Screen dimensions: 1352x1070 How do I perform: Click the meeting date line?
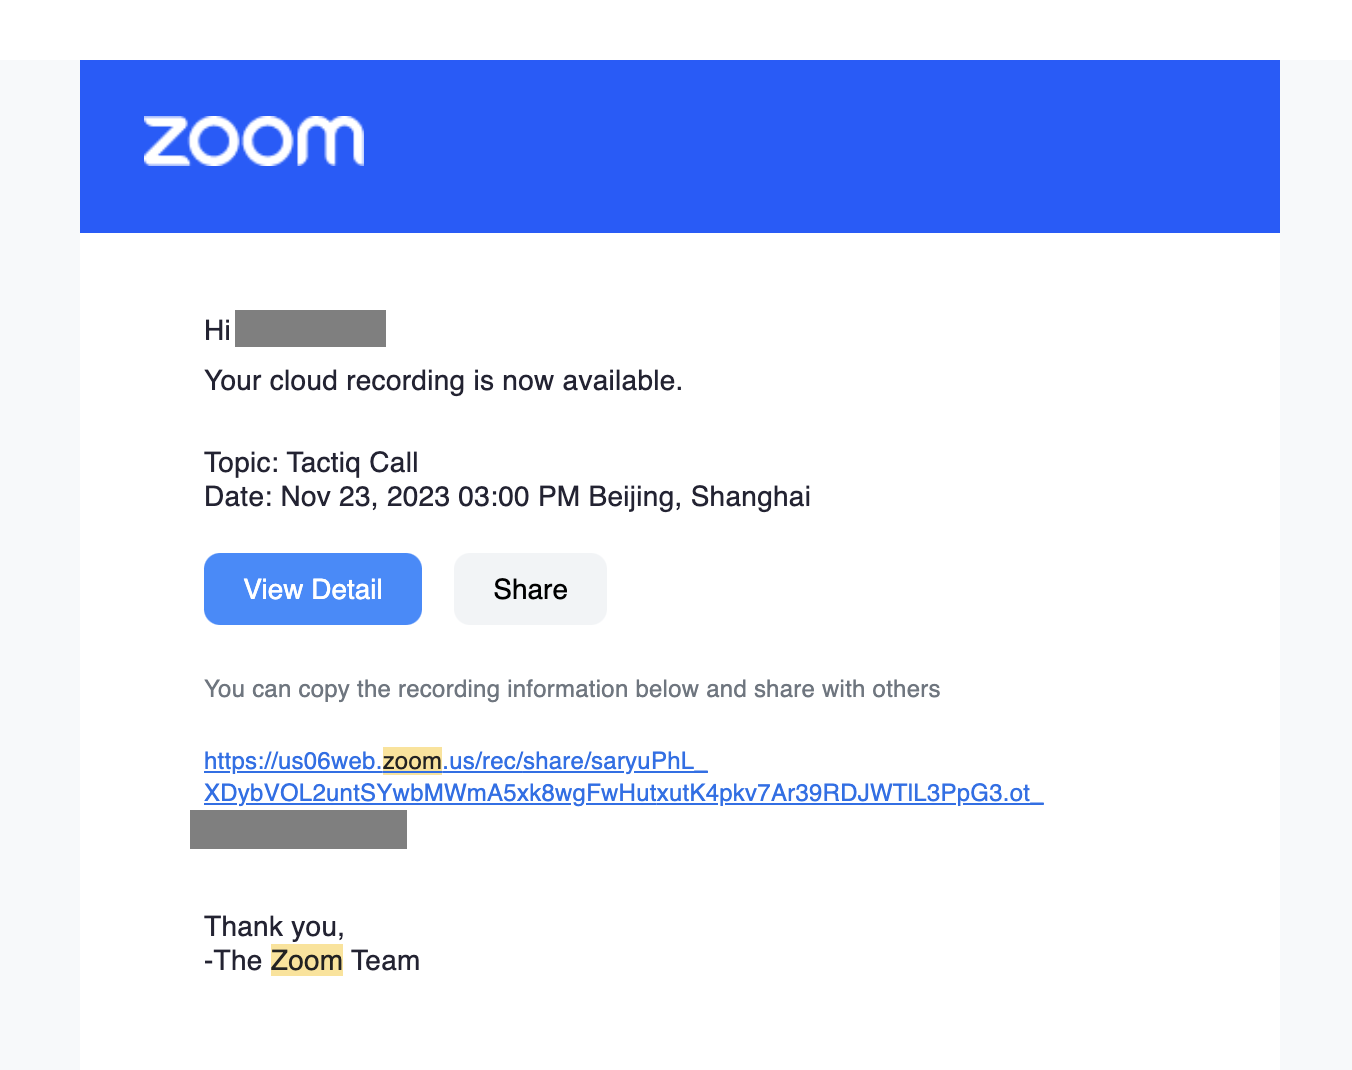(x=507, y=496)
